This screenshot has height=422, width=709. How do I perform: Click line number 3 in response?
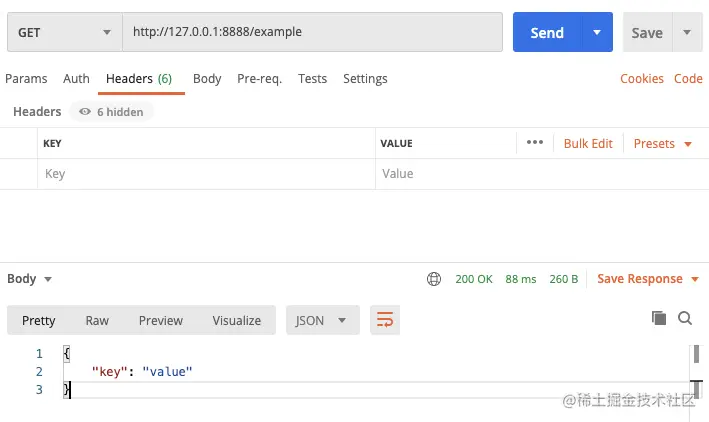point(39,389)
